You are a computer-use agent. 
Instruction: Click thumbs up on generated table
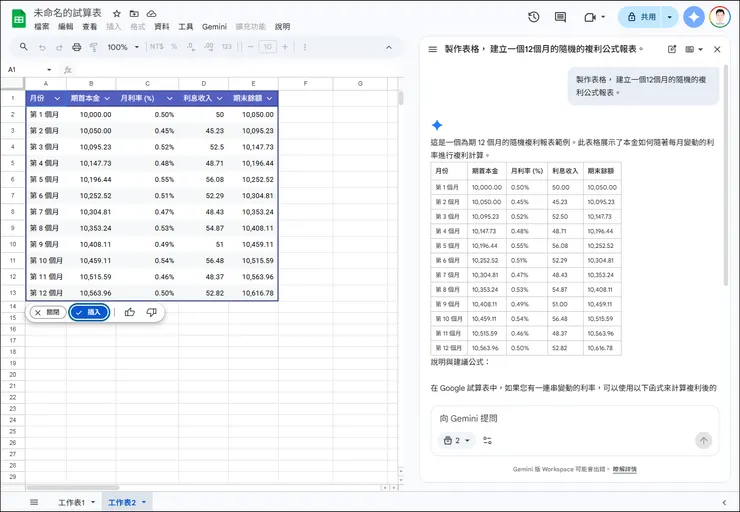click(130, 312)
